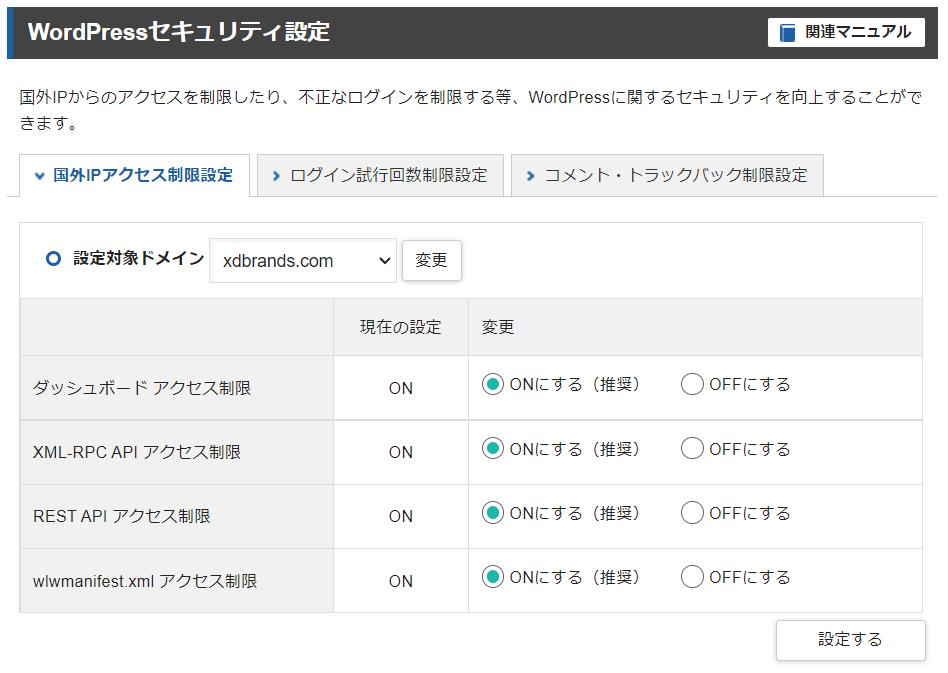Choose OFFにする for XML-RPC API アクセス制限
The width and height of the screenshot is (948, 673).
click(691, 449)
